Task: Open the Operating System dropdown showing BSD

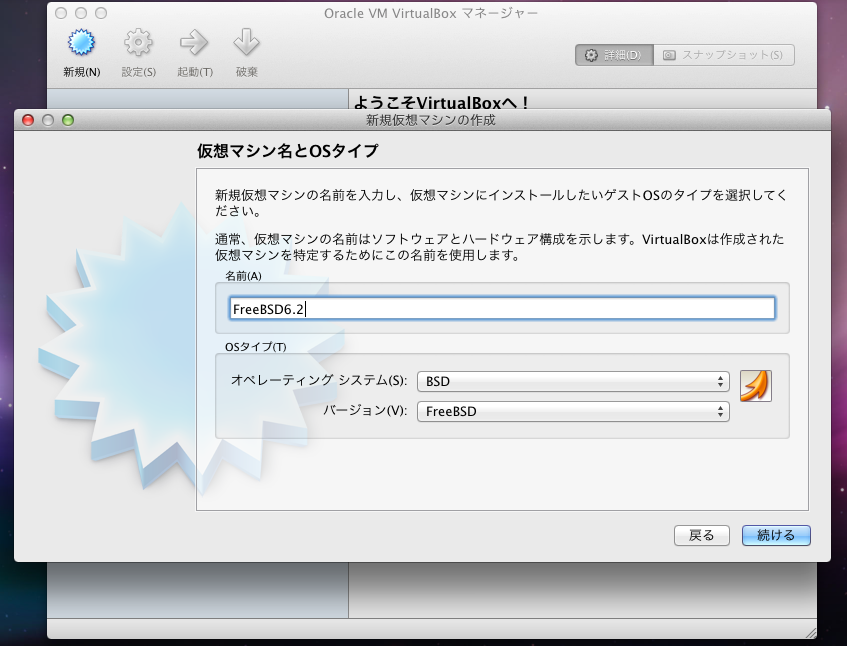Action: point(573,381)
